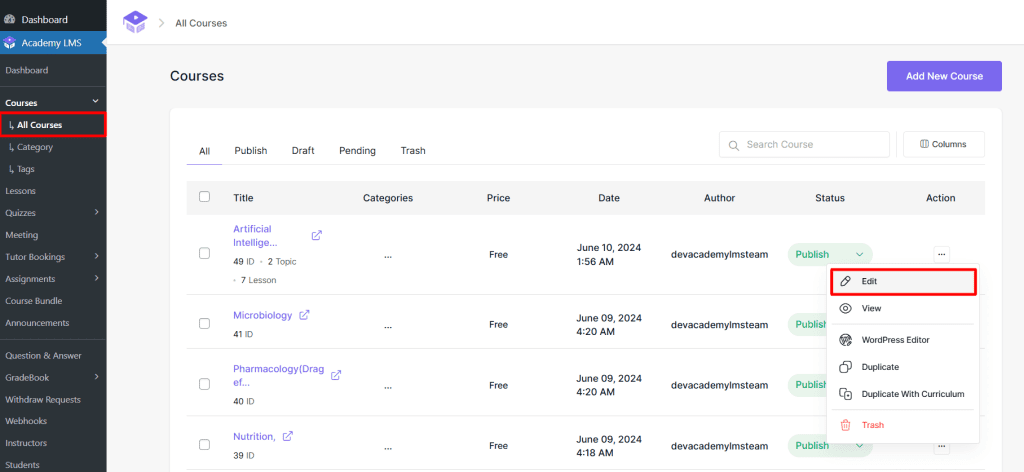Click the eye View icon in action menu

click(x=845, y=309)
